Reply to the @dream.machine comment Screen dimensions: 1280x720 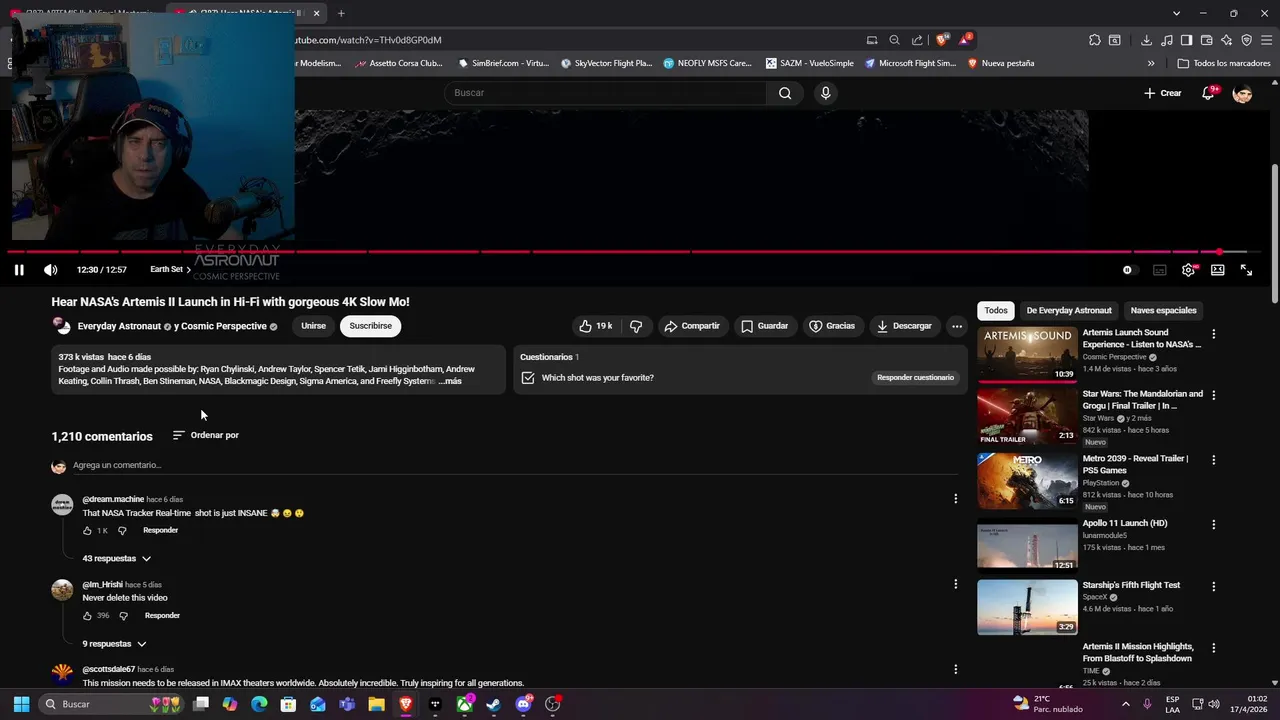click(x=160, y=531)
